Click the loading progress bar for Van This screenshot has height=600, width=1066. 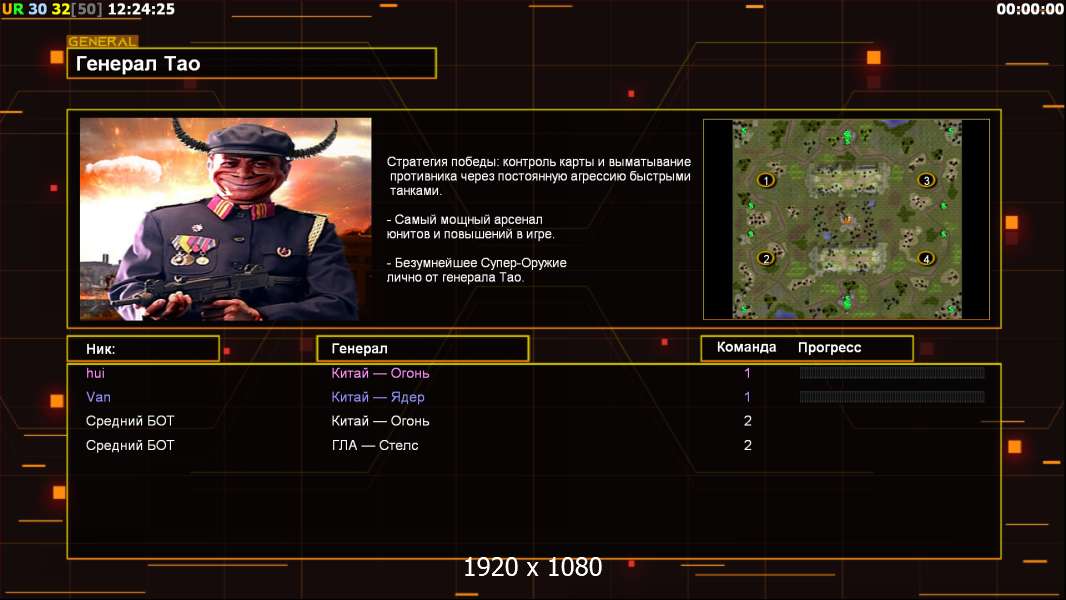[892, 397]
